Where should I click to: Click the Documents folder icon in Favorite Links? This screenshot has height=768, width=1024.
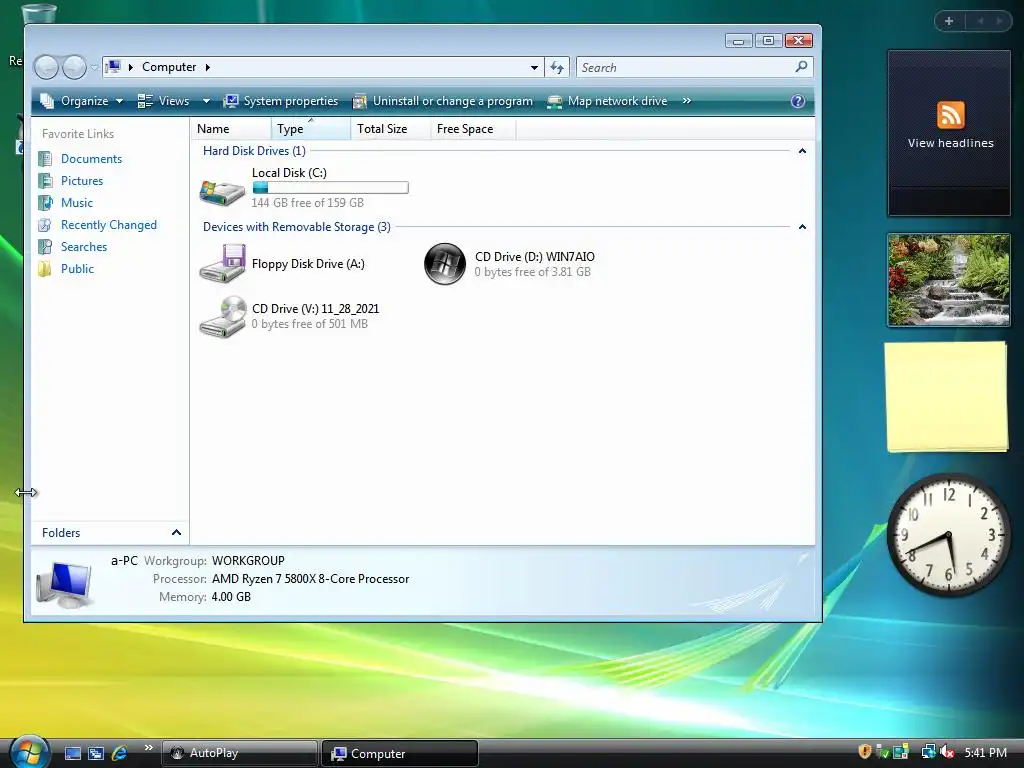pos(45,159)
